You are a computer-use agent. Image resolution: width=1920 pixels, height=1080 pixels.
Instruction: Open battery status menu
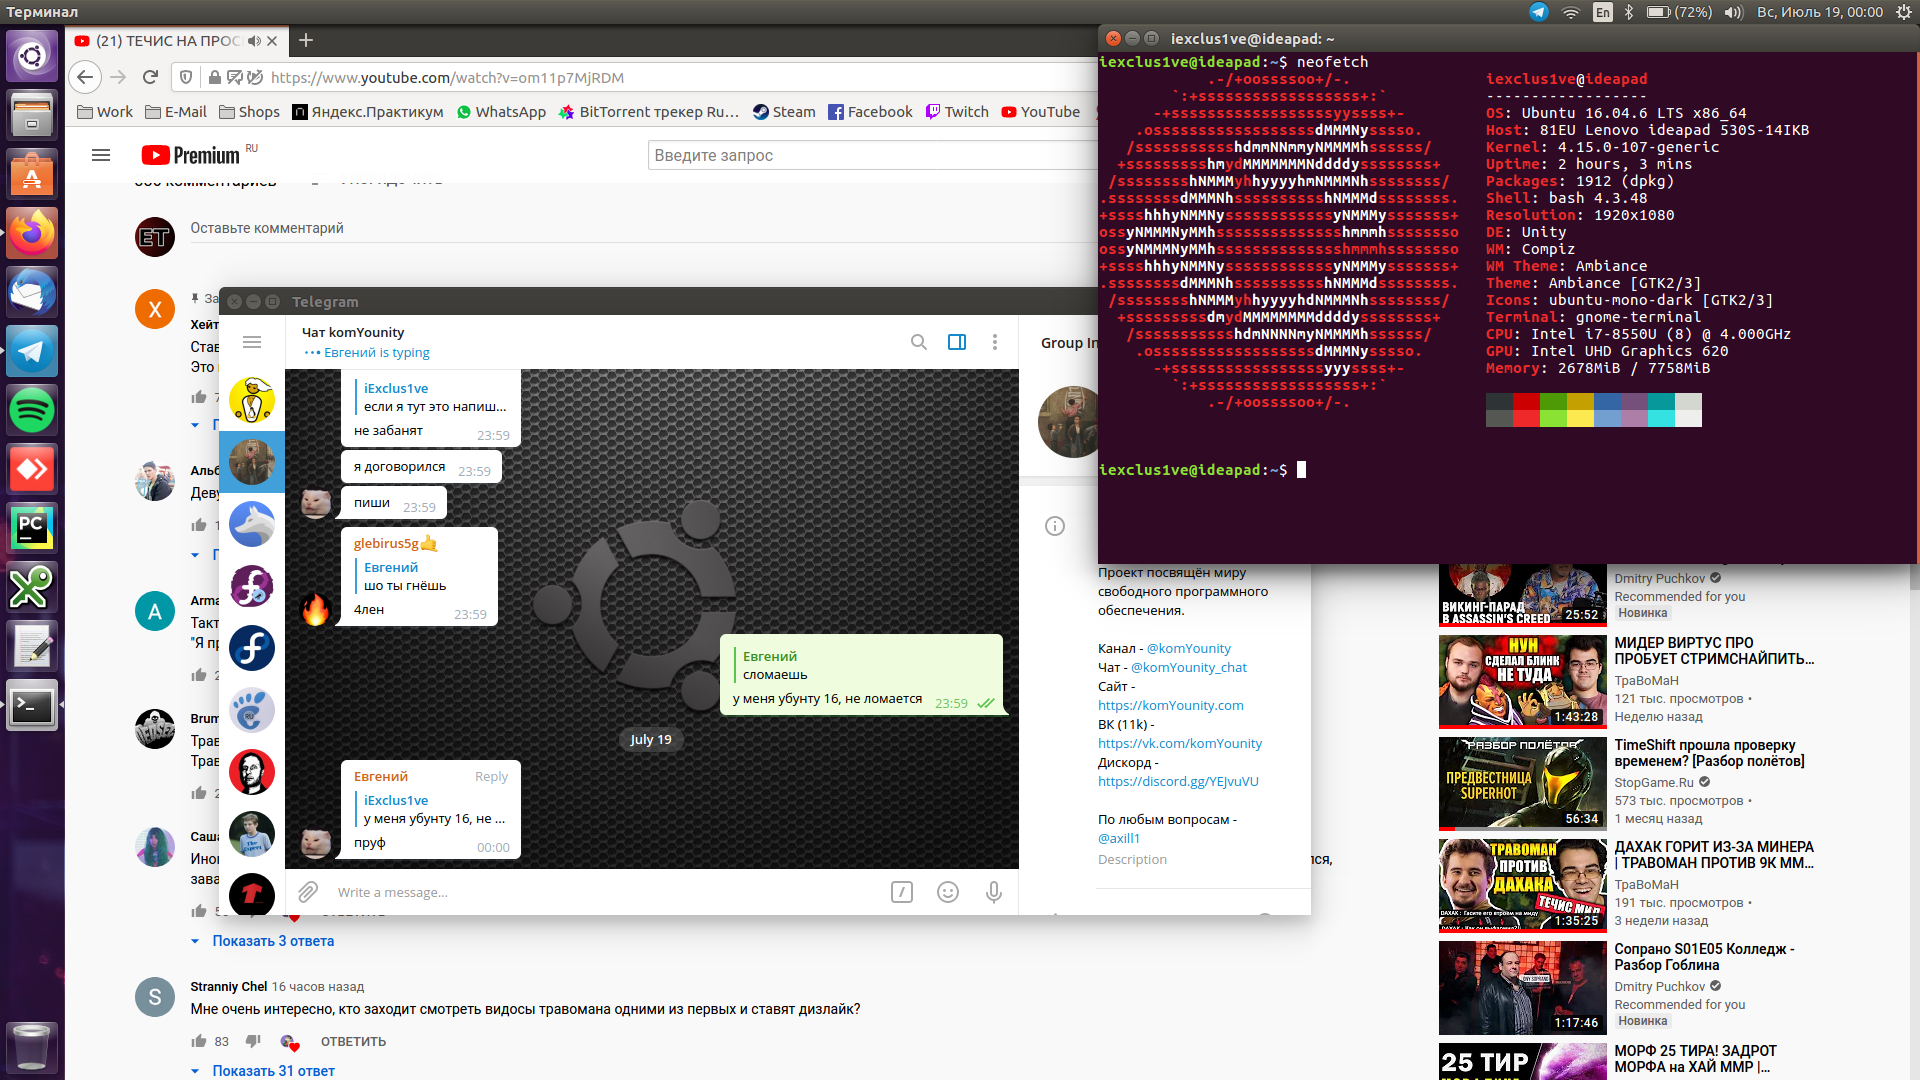[x=1678, y=12]
